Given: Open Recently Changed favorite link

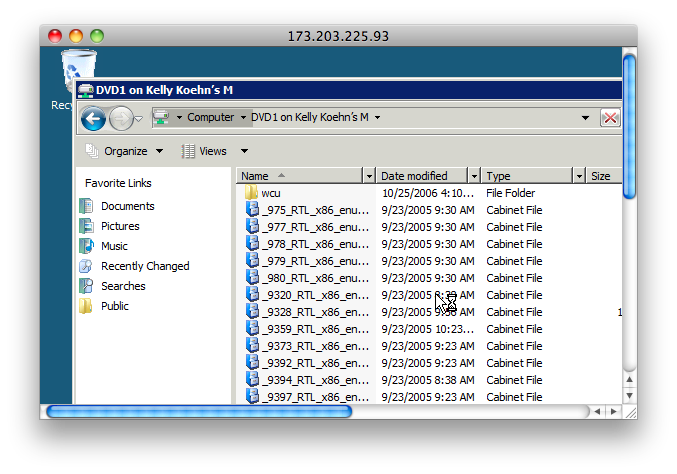Looking at the screenshot, I should pos(145,266).
